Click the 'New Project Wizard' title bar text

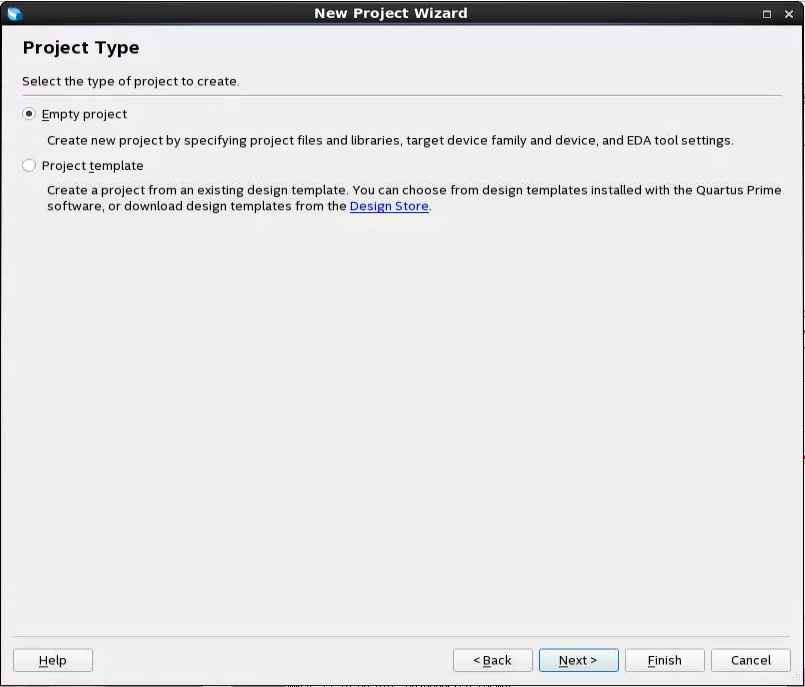coord(390,13)
